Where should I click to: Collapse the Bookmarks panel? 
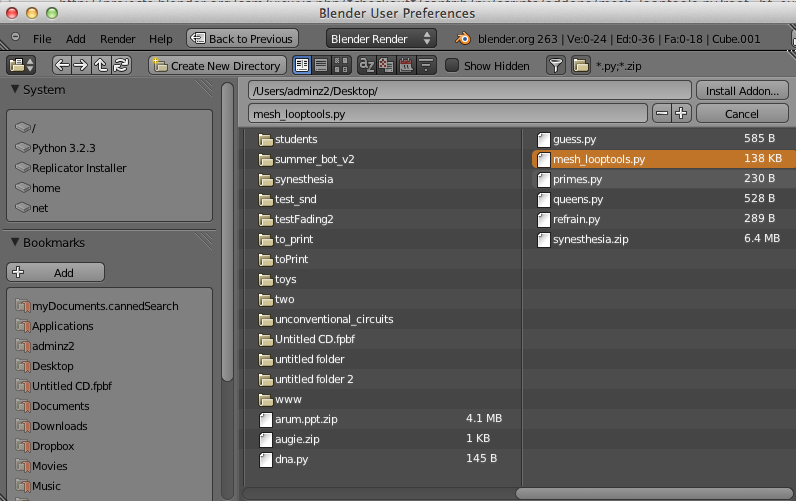click(15, 242)
